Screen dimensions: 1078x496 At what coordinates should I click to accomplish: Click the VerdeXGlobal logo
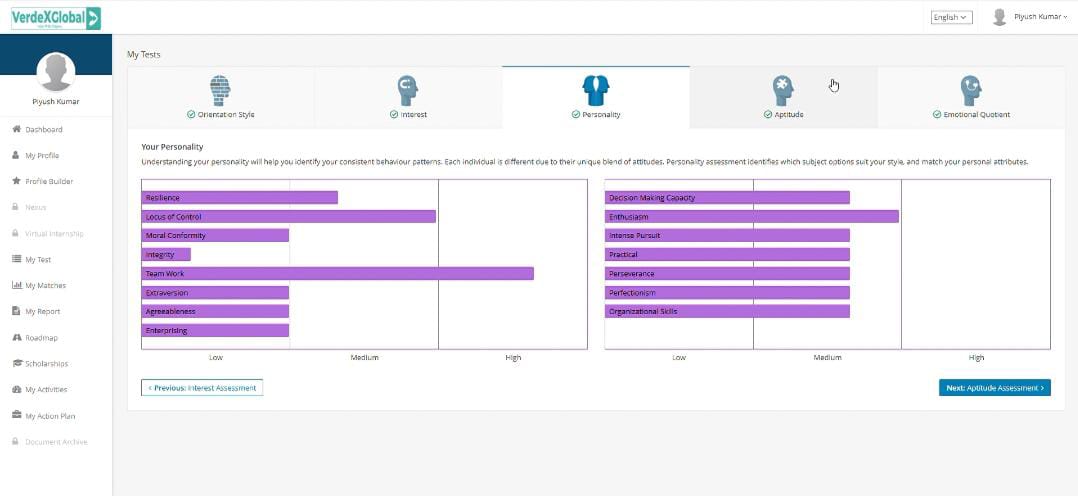56,18
